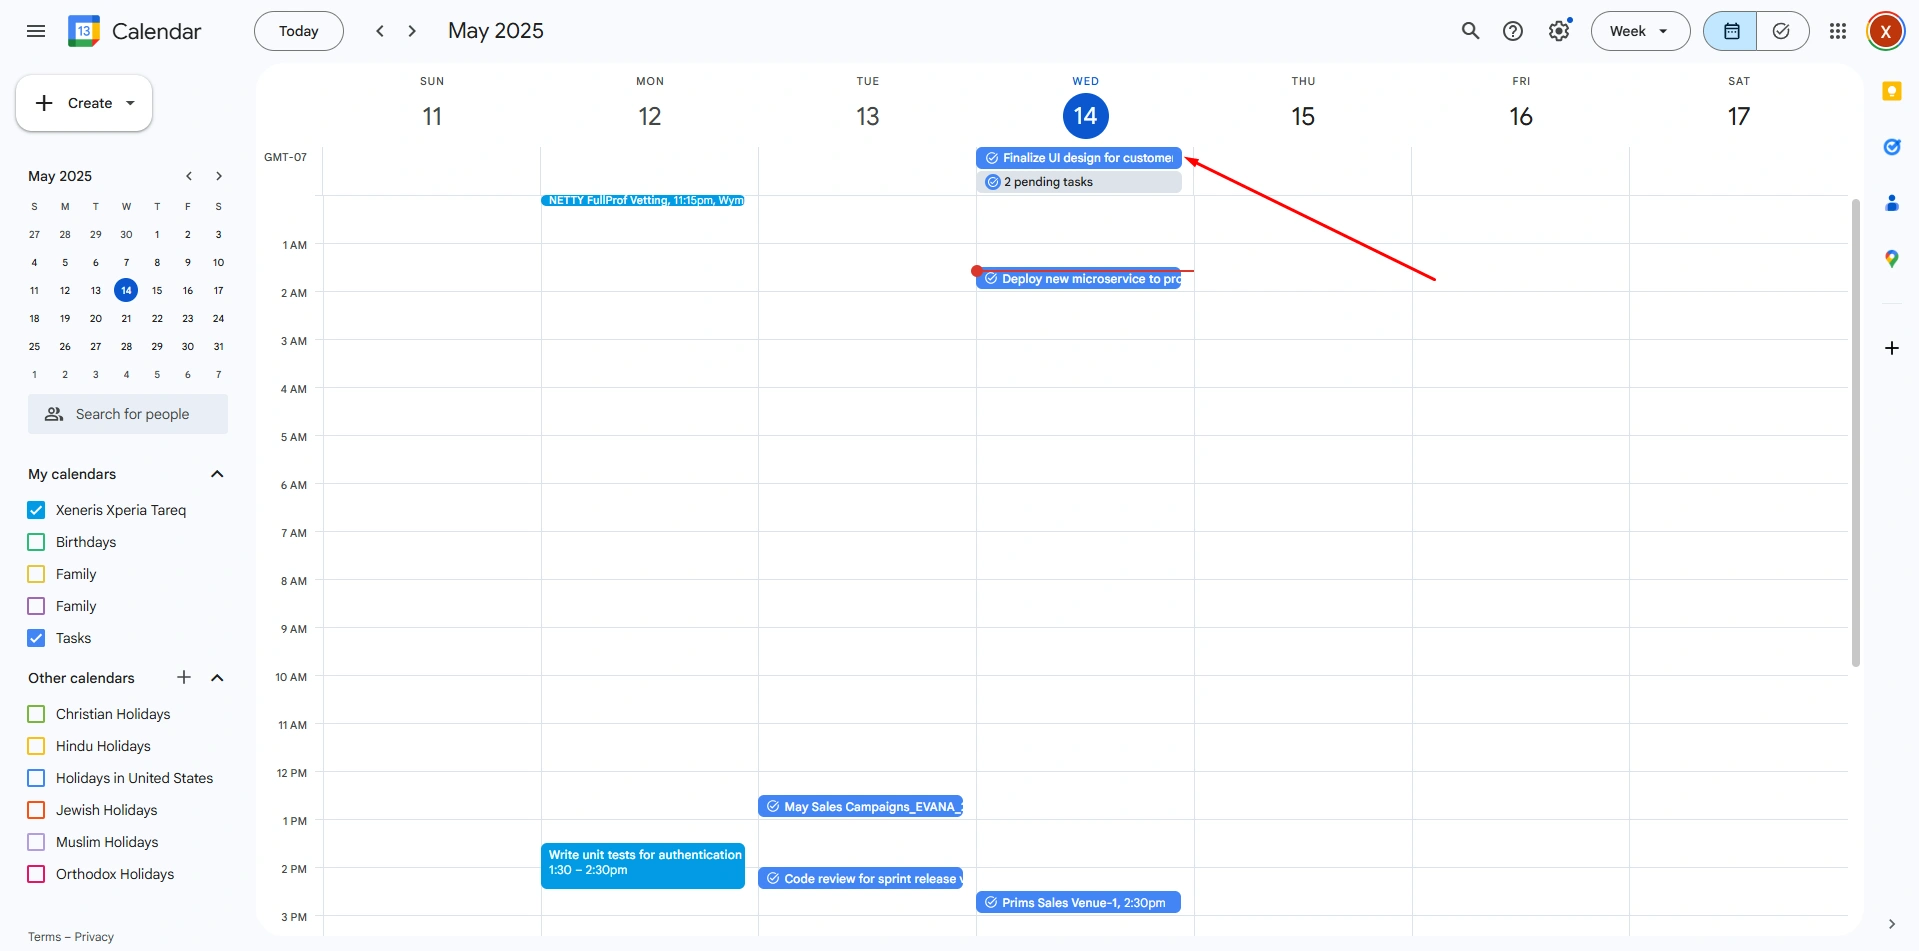Open the Week view dropdown
Image resolution: width=1919 pixels, height=951 pixels.
(1639, 31)
